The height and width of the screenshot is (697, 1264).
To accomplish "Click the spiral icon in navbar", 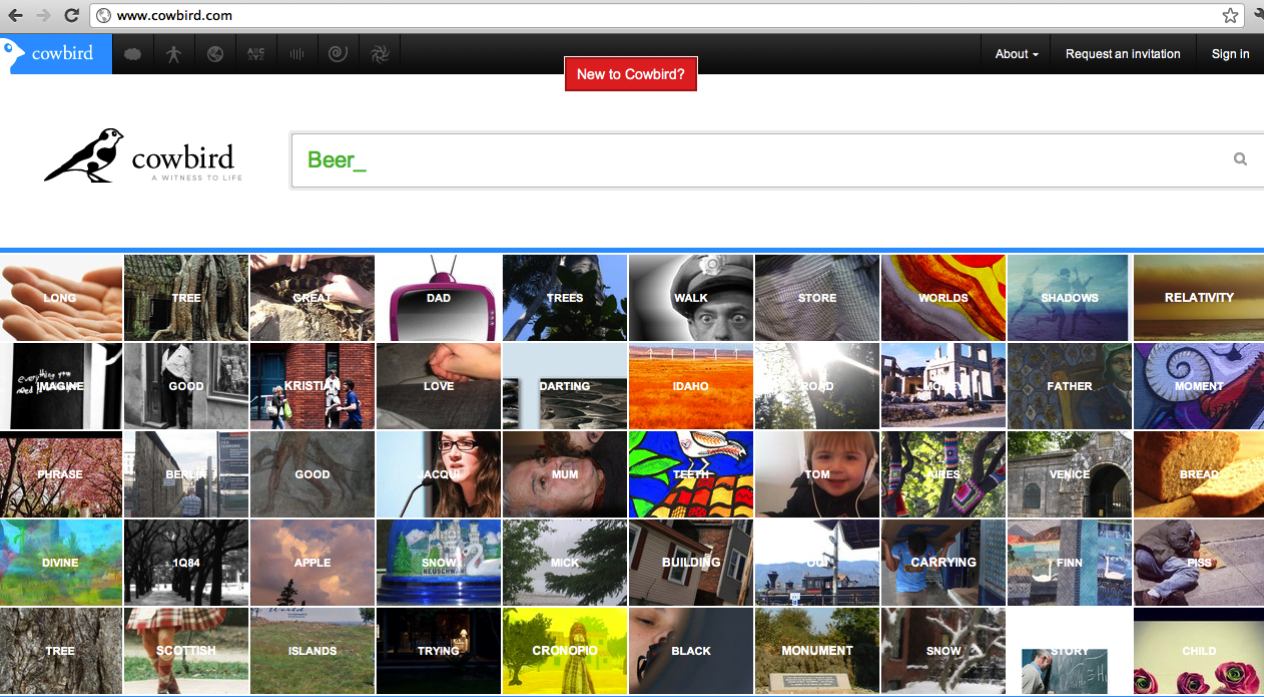I will click(x=338, y=54).
